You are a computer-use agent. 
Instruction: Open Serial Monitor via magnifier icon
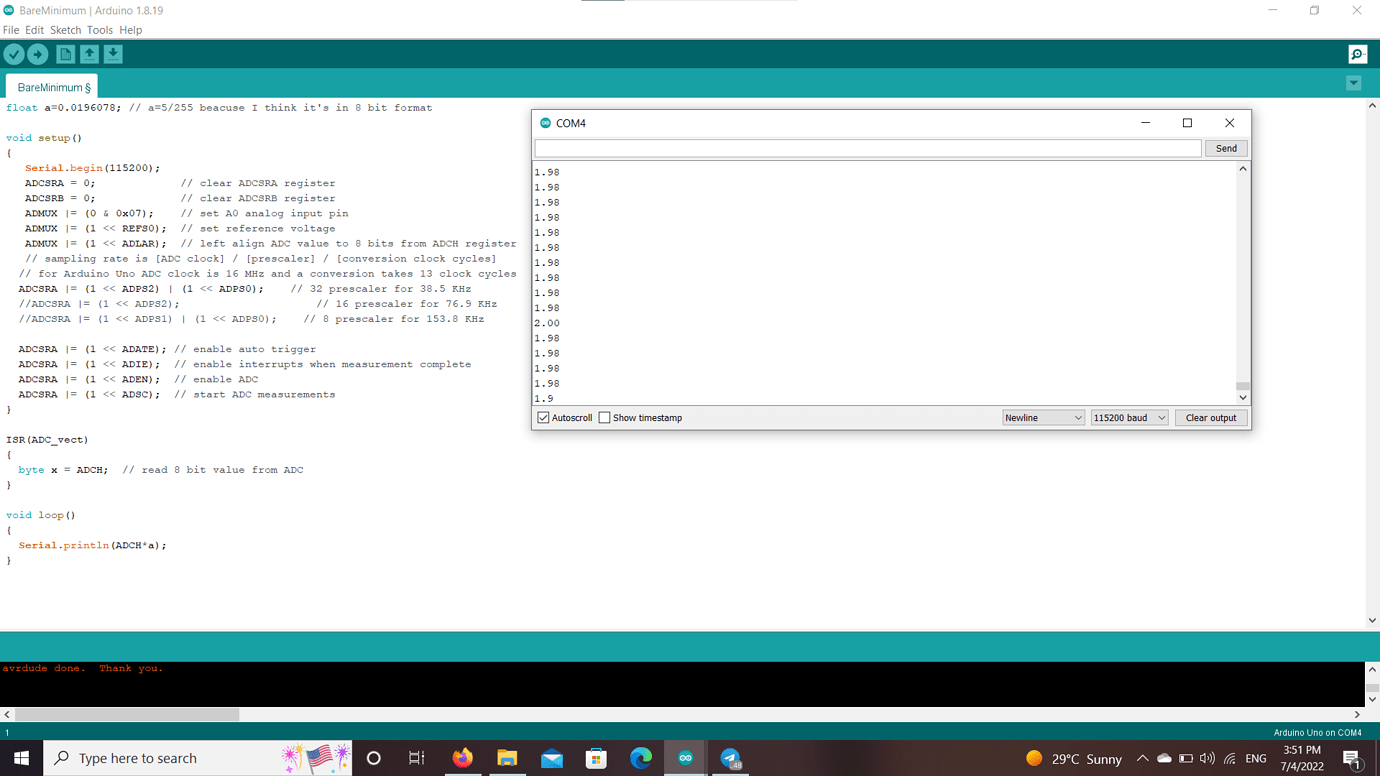[x=1357, y=54]
